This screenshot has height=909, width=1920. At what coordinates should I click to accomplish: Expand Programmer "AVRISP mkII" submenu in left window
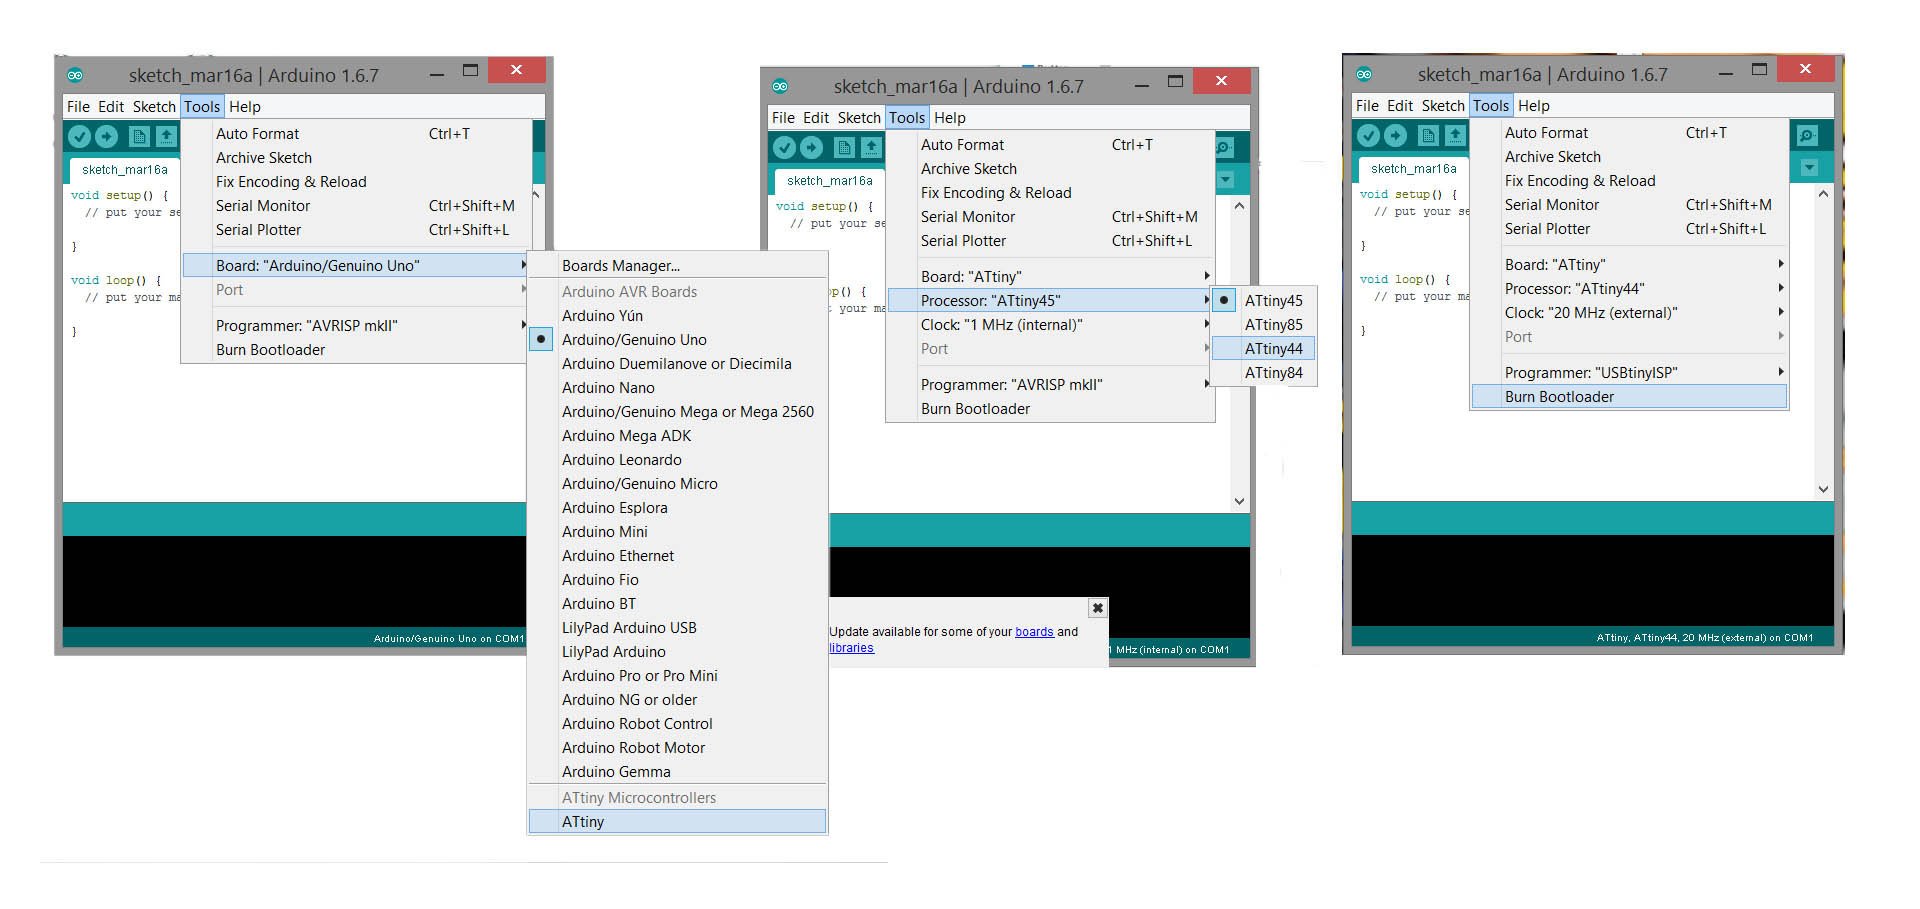tap(355, 326)
